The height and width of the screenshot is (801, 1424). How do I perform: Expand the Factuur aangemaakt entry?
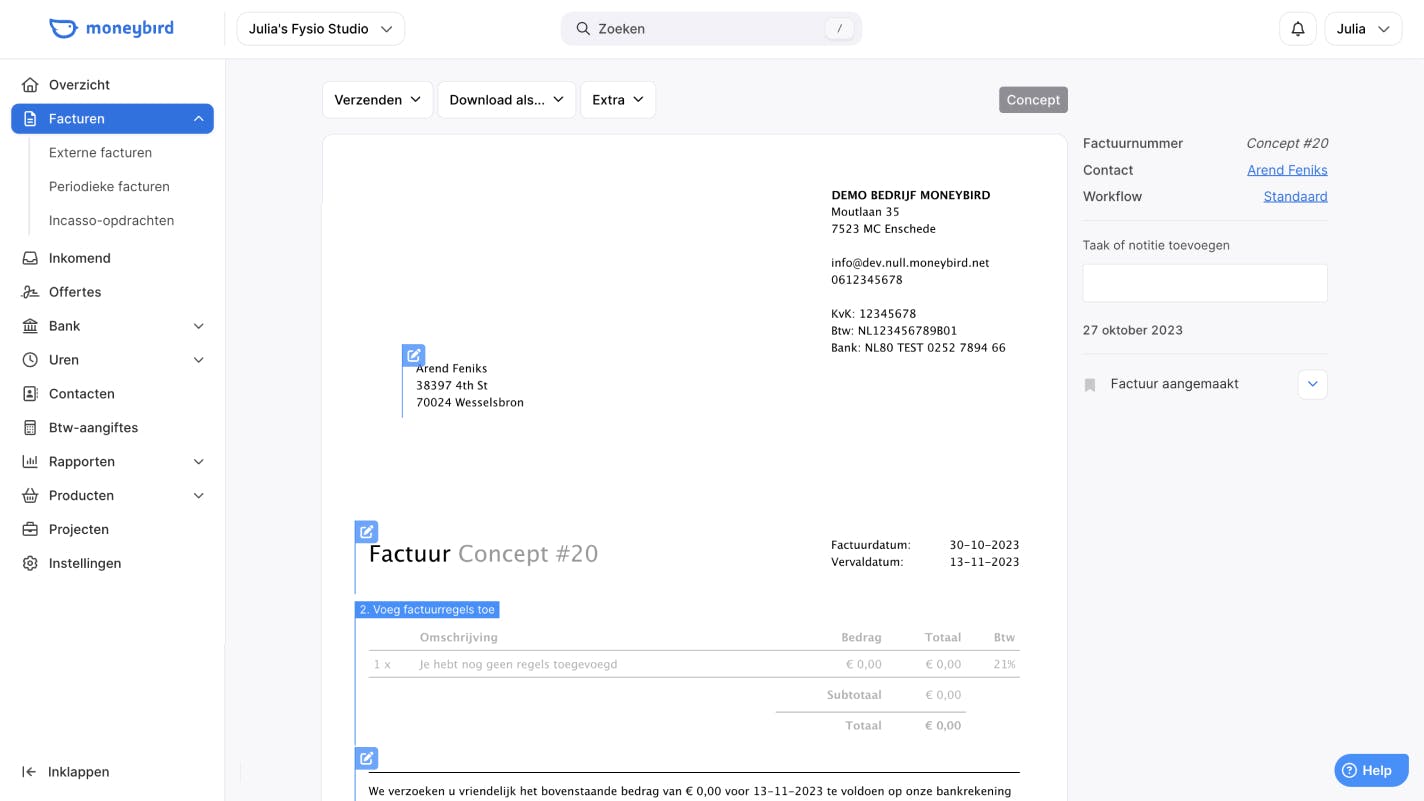1312,384
